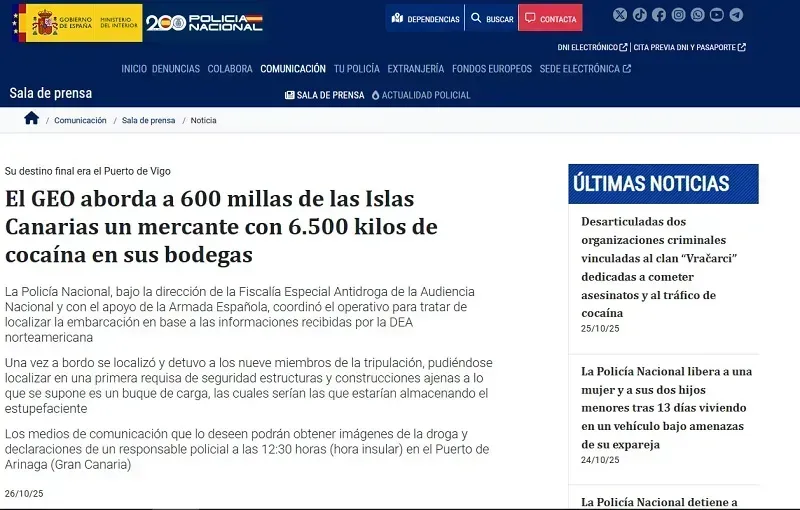
Task: Open Cita Previa DNI y Pasaporte link
Action: pos(689,47)
